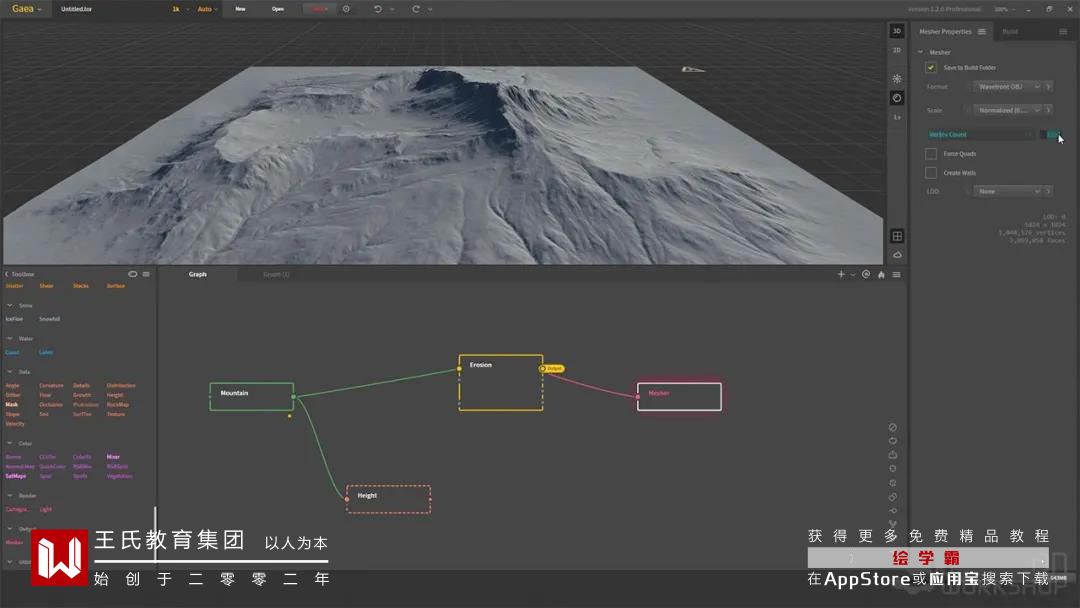Click the Vertex Count teal value box

(1051, 134)
